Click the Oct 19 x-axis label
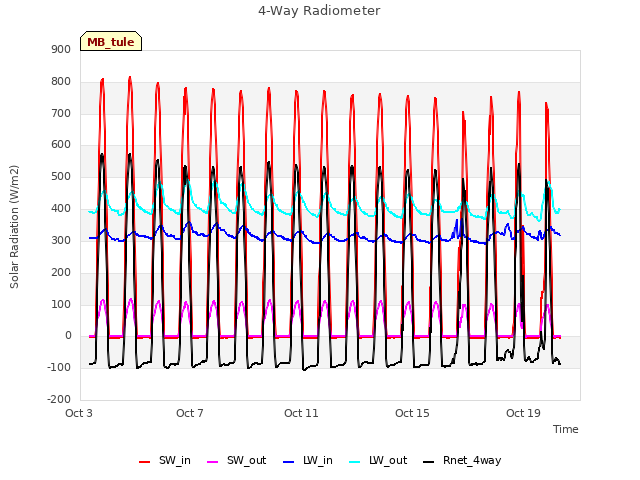This screenshot has width=640, height=480. point(523,413)
